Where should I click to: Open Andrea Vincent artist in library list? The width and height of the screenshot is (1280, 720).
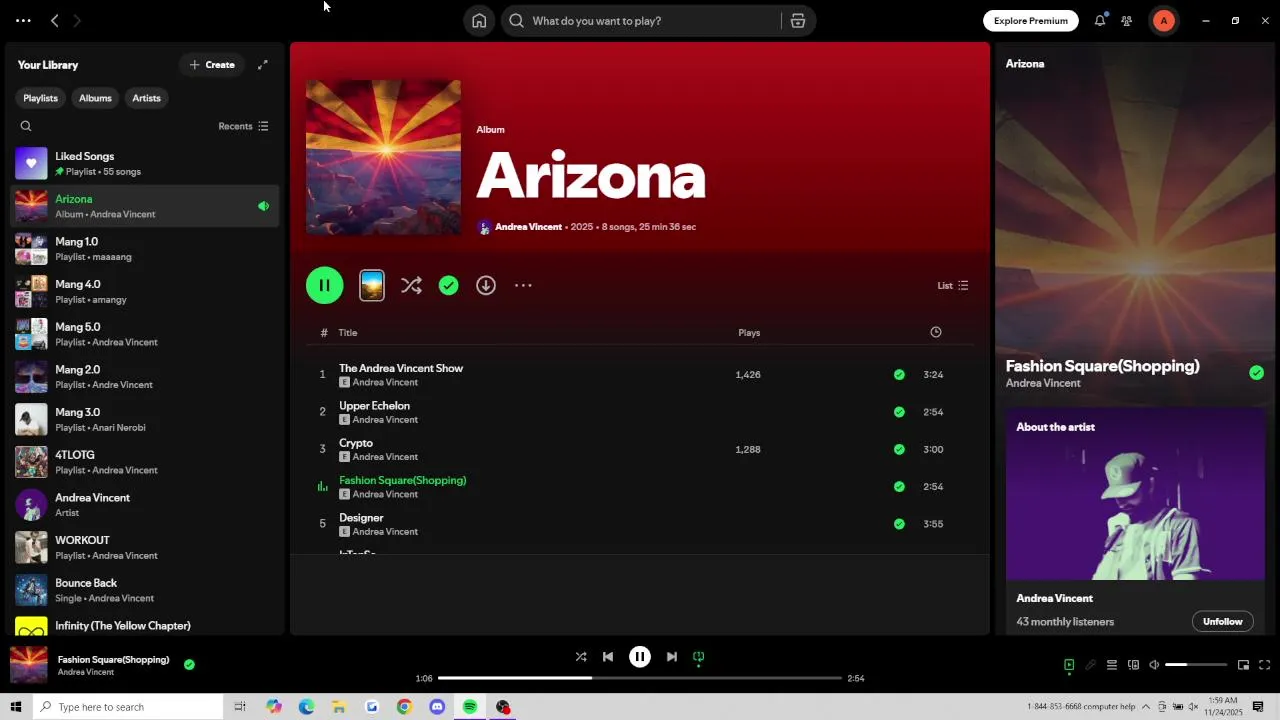click(145, 505)
